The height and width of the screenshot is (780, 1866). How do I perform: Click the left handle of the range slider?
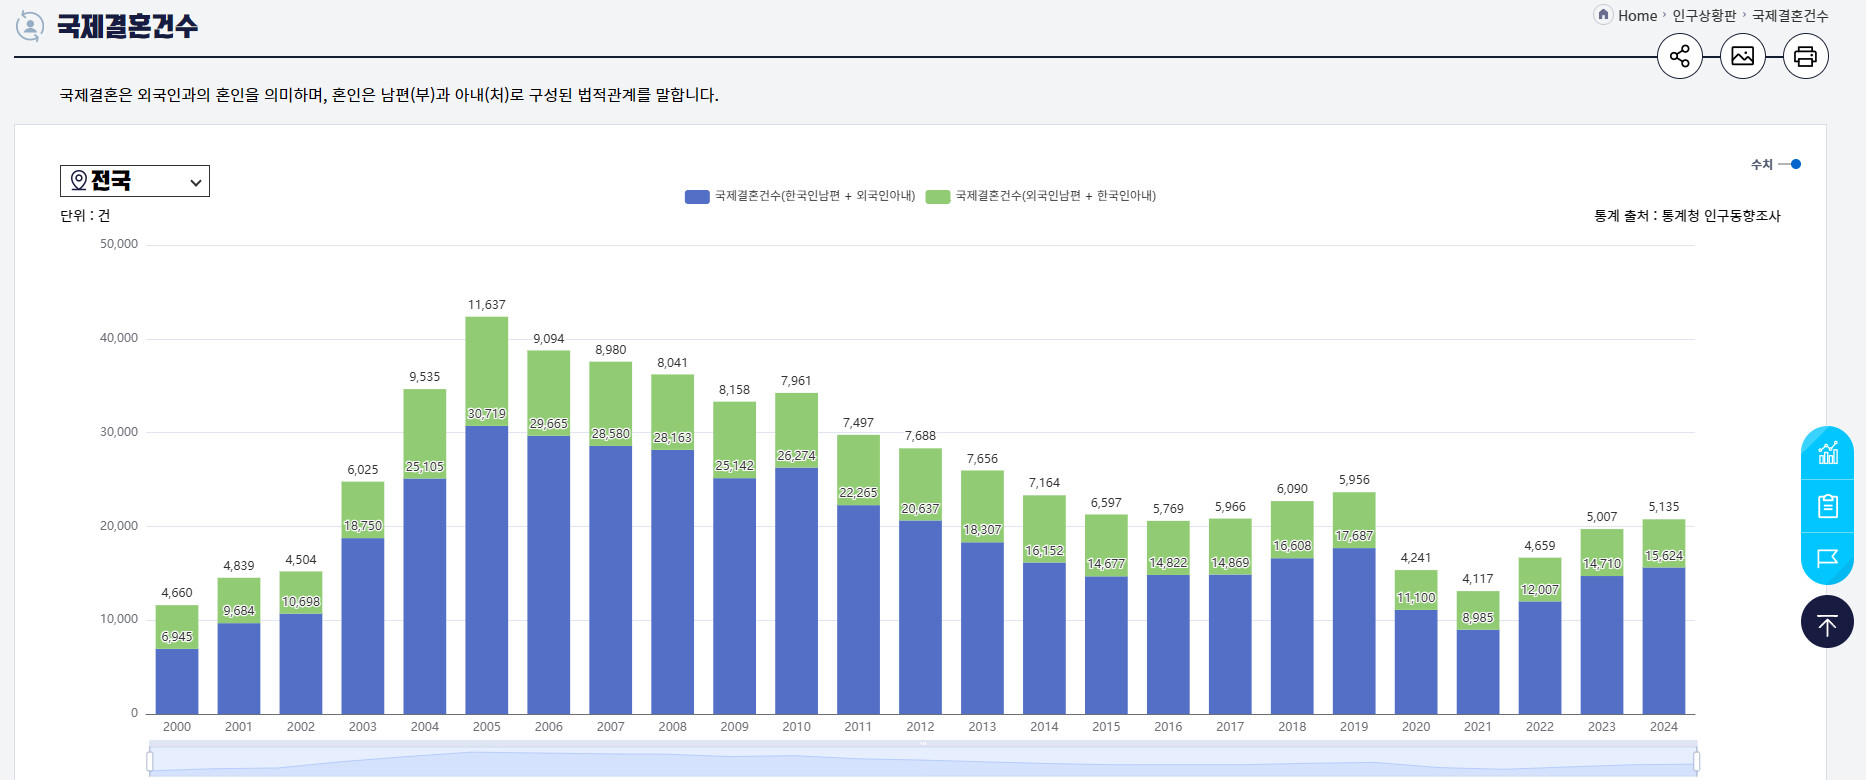pyautogui.click(x=150, y=762)
